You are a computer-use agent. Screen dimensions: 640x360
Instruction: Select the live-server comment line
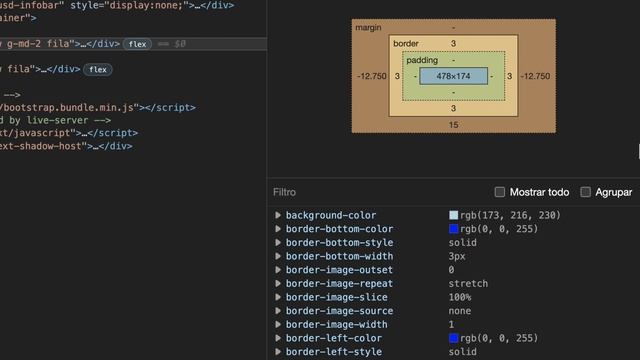tap(56, 120)
